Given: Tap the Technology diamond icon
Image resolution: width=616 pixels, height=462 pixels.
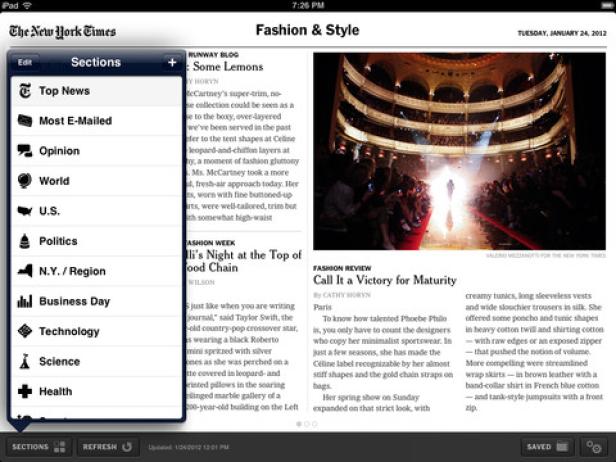Looking at the screenshot, I should (x=25, y=331).
